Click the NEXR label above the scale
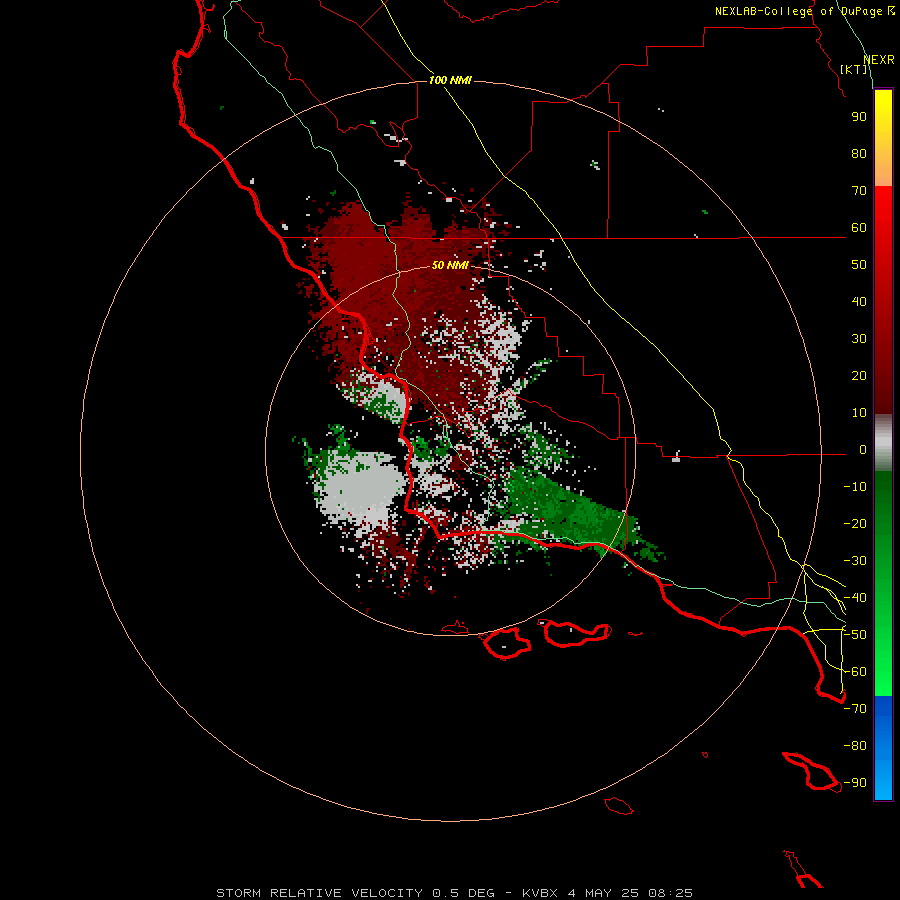 [879, 60]
